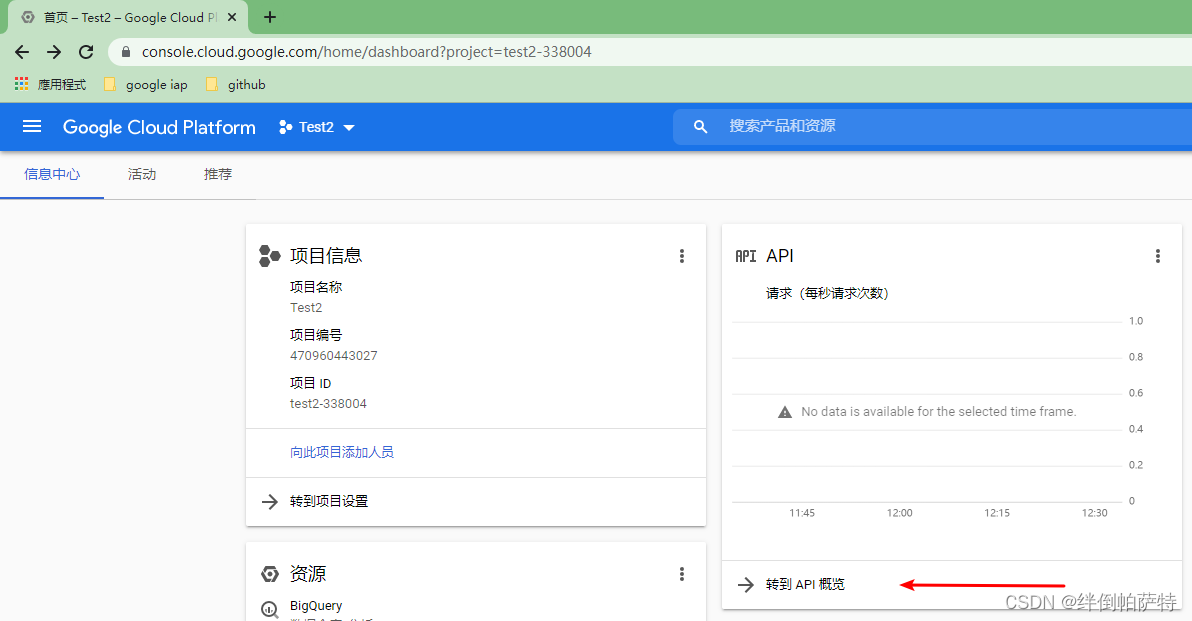
Task: Click the BigQuery icon
Action: click(270, 610)
